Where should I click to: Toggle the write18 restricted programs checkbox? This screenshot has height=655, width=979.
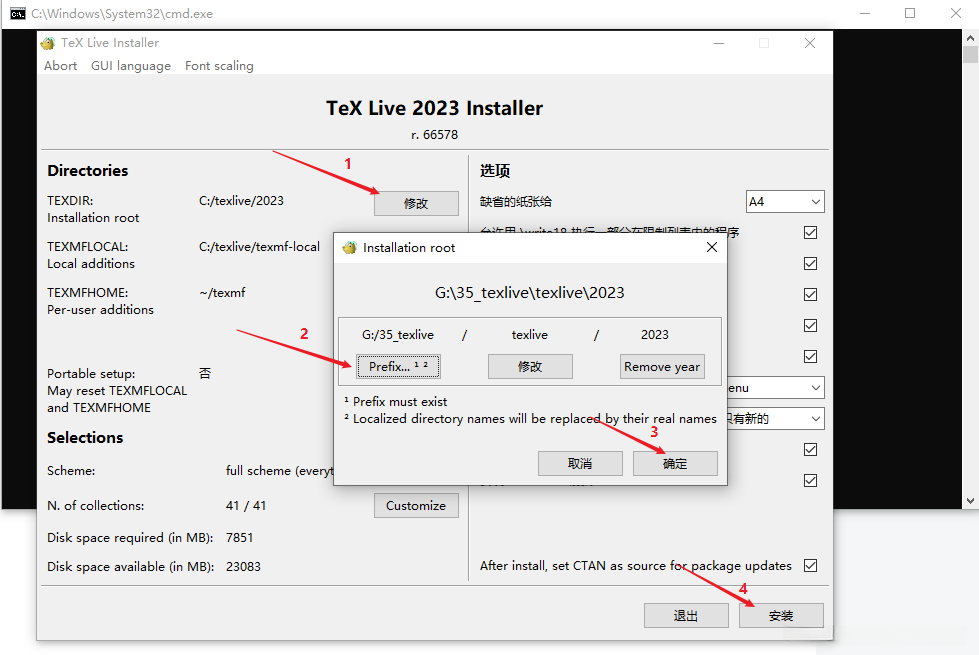(x=810, y=233)
